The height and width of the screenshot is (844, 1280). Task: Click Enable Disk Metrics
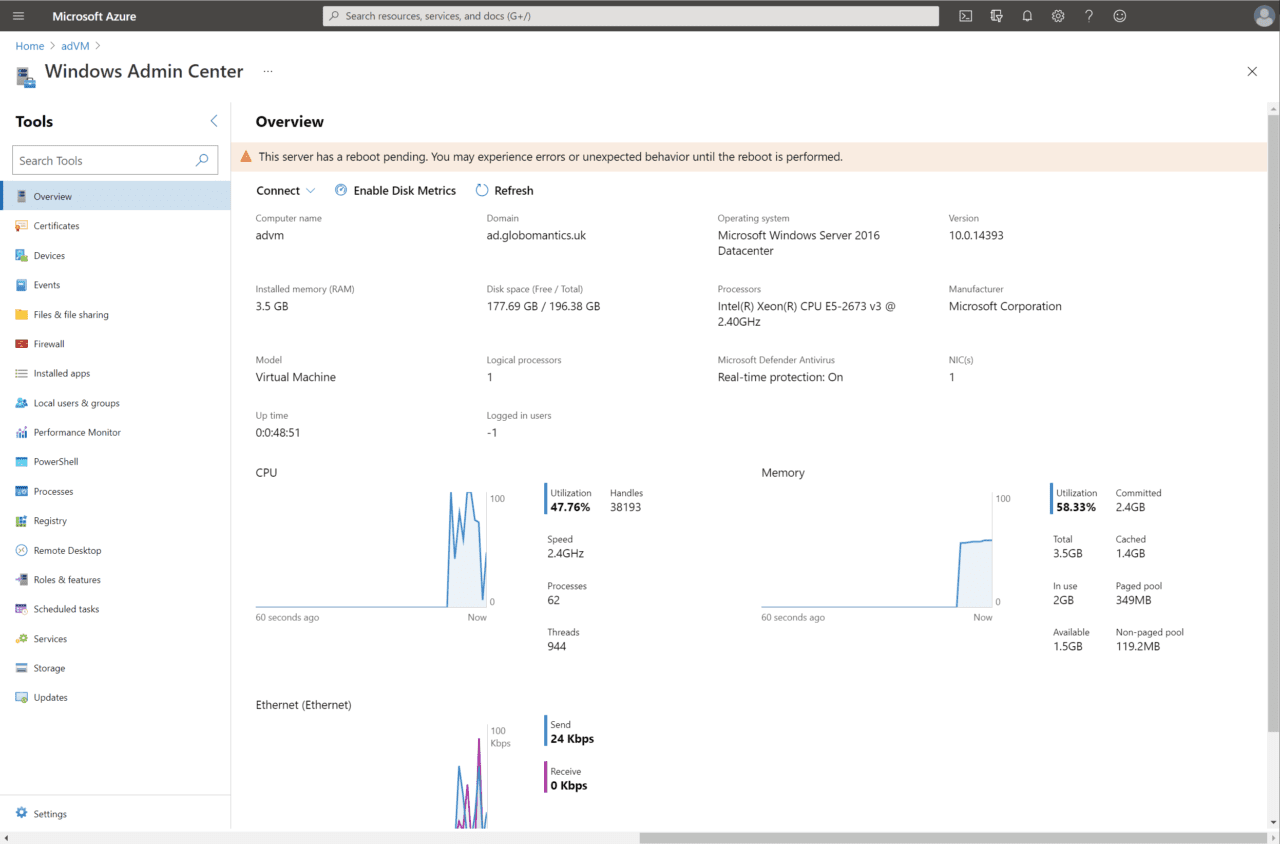[x=395, y=191]
